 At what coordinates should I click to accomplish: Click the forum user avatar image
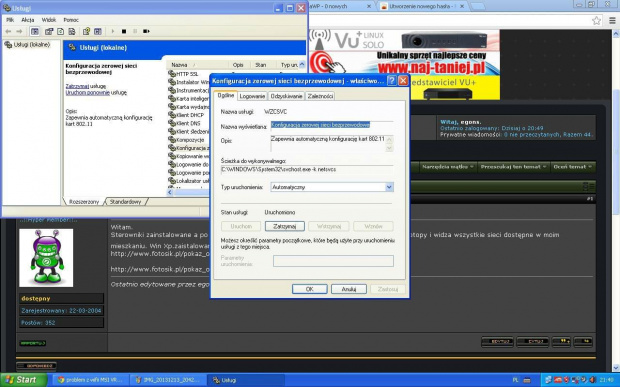[46, 258]
